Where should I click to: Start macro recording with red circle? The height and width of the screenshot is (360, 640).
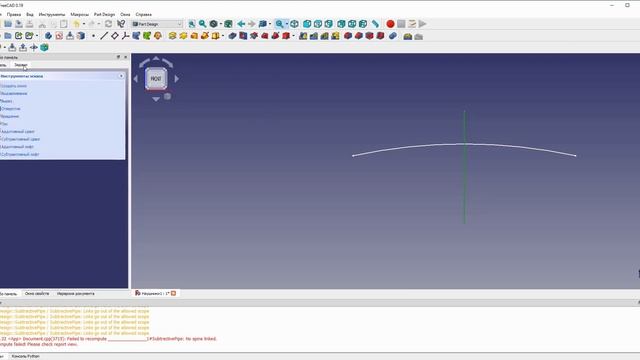coord(390,24)
